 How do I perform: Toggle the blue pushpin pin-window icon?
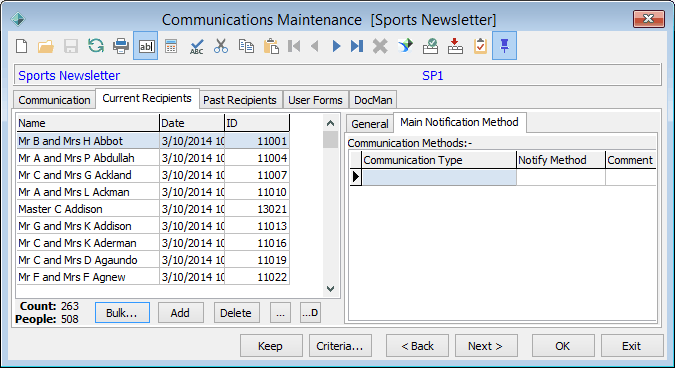[x=505, y=46]
